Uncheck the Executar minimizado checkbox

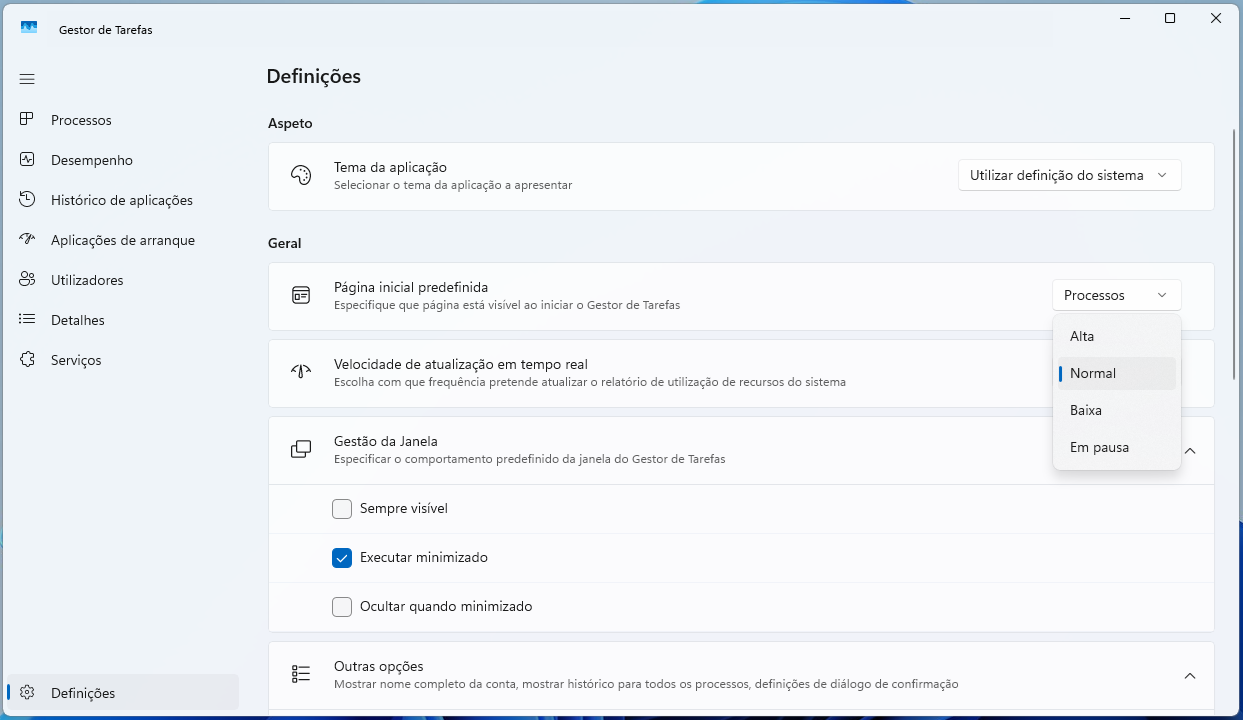pos(342,558)
